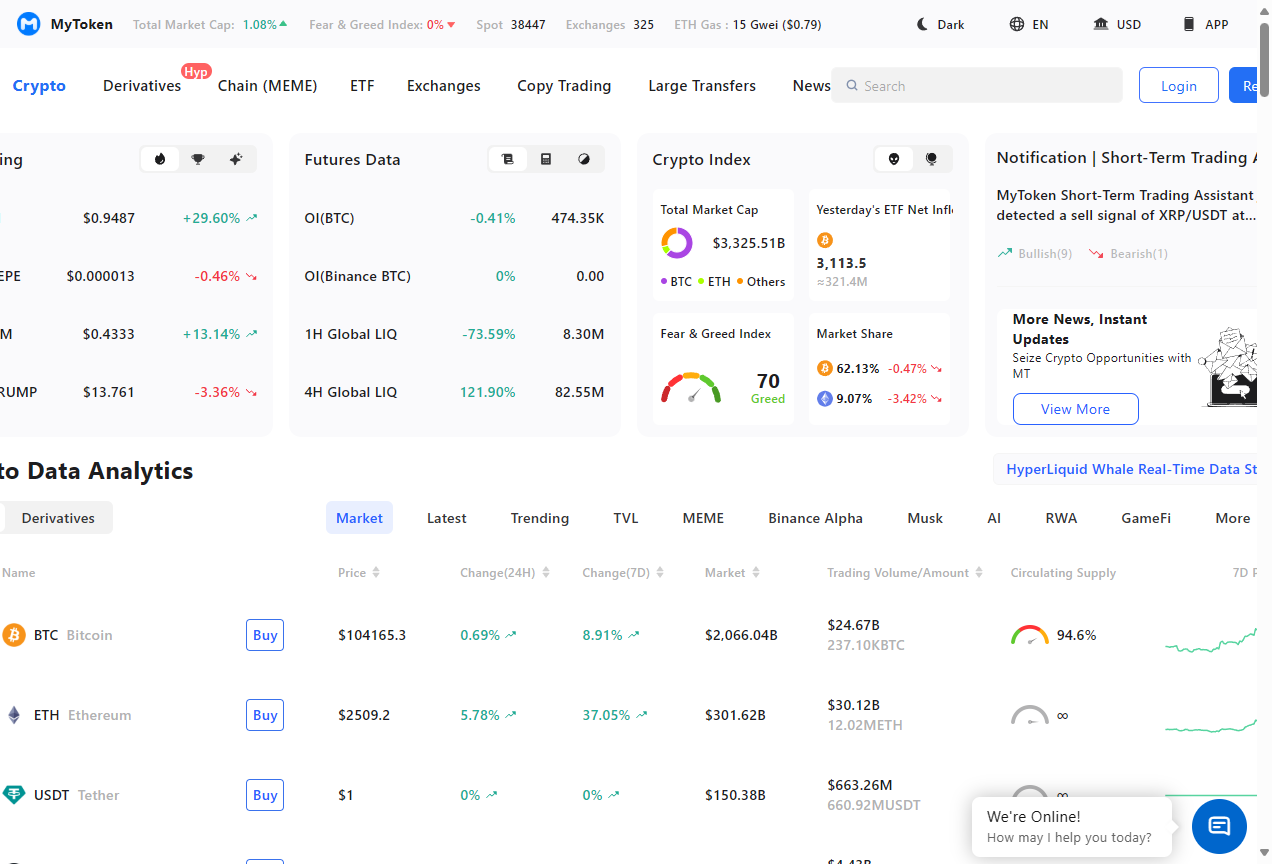Open the USD currency dropdown
The width and height of the screenshot is (1272, 864).
point(1117,24)
